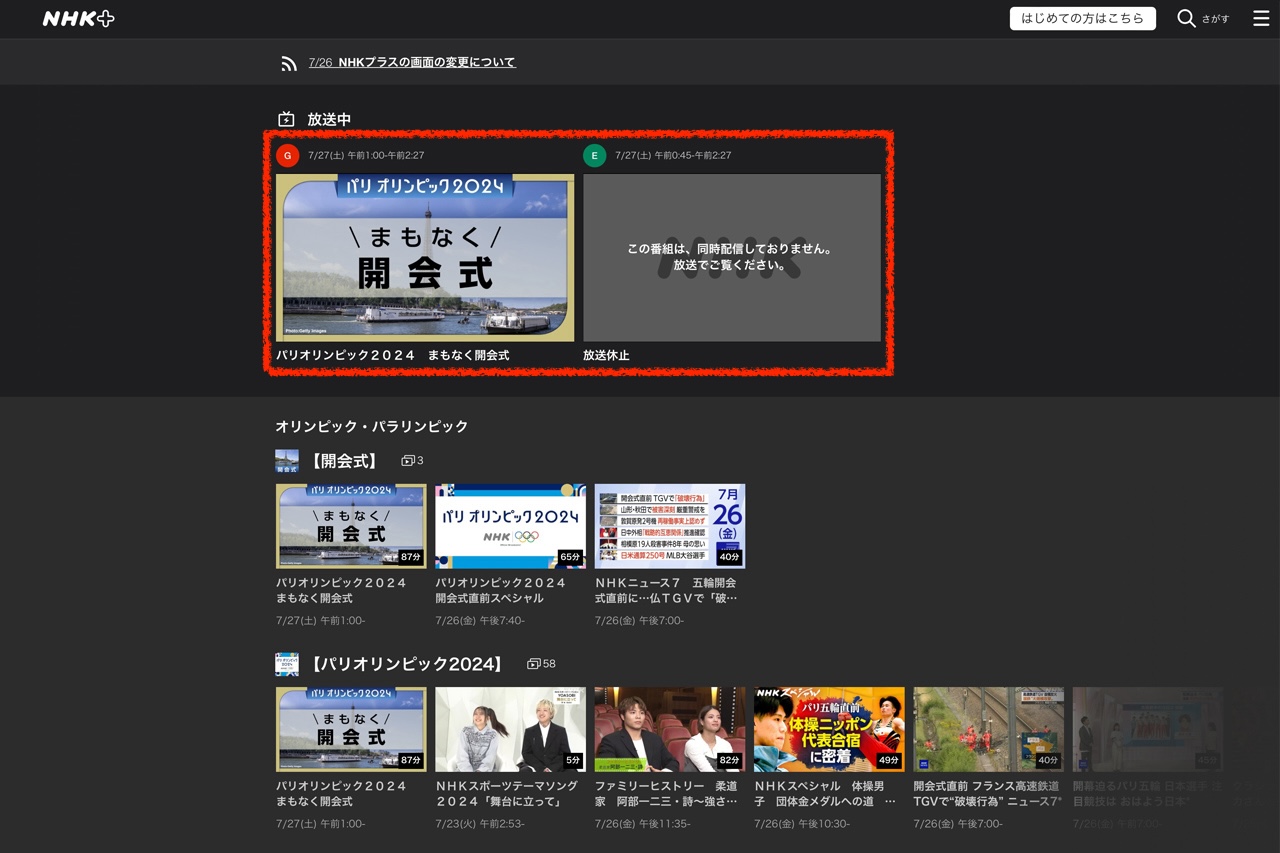Click the E-tele unavailable broadcast panel
Image resolution: width=1280 pixels, height=853 pixels.
732,258
